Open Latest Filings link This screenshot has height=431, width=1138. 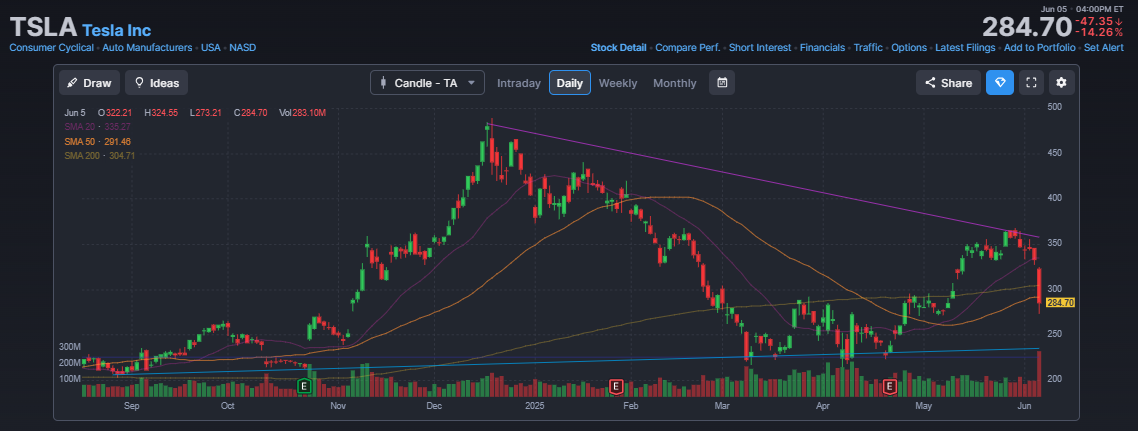(965, 47)
